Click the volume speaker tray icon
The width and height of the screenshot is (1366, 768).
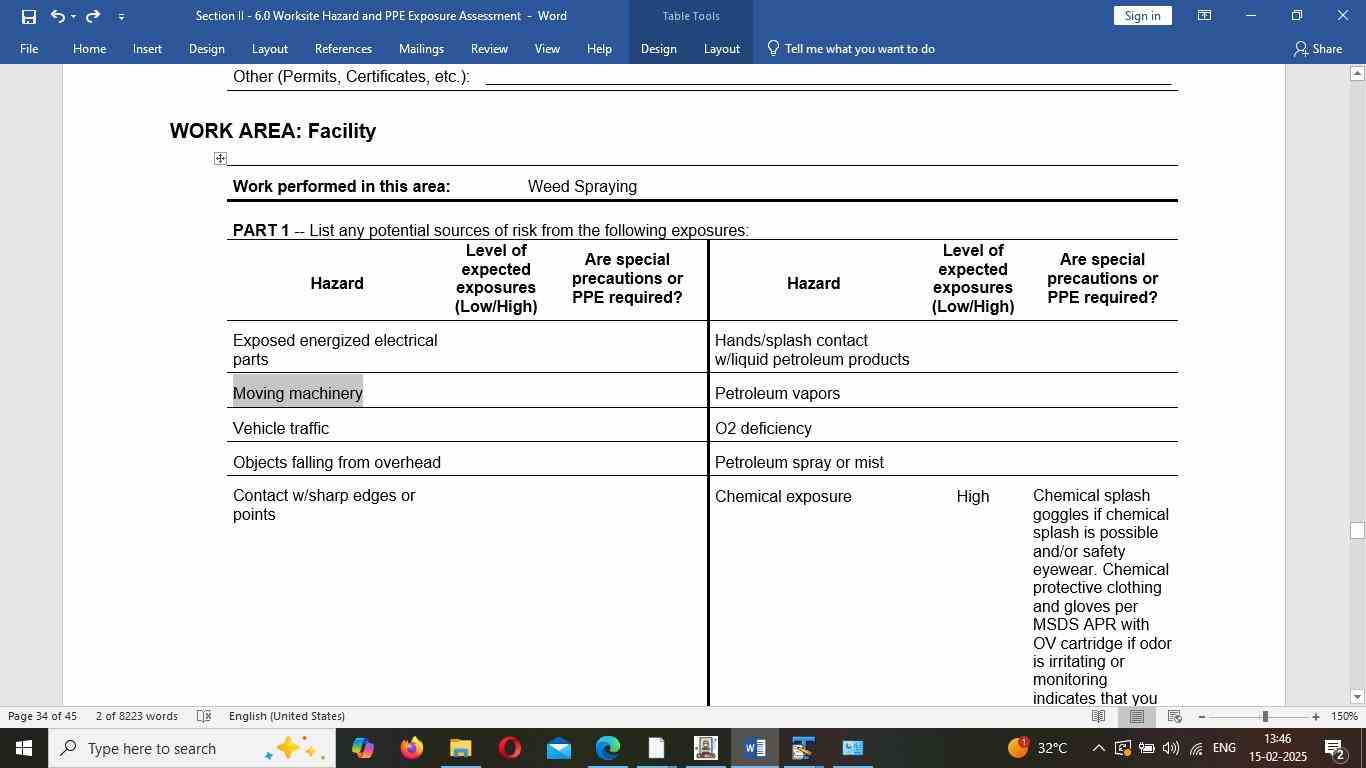(1171, 748)
